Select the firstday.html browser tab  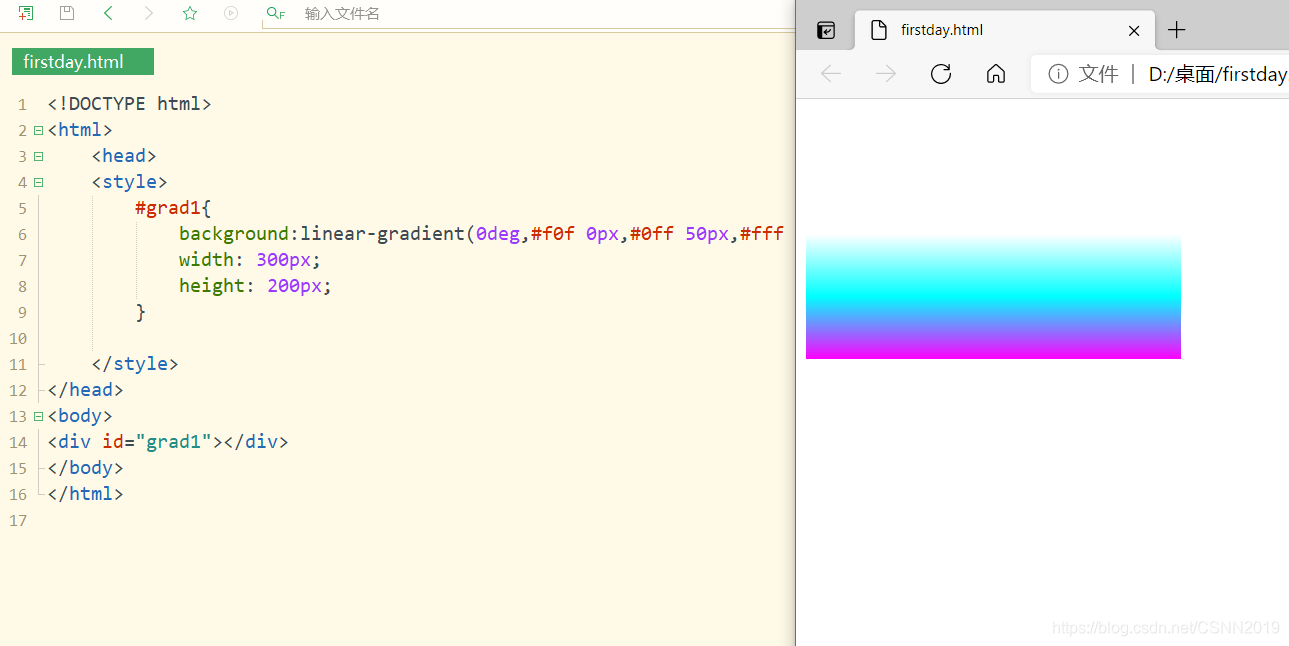[x=1005, y=30]
